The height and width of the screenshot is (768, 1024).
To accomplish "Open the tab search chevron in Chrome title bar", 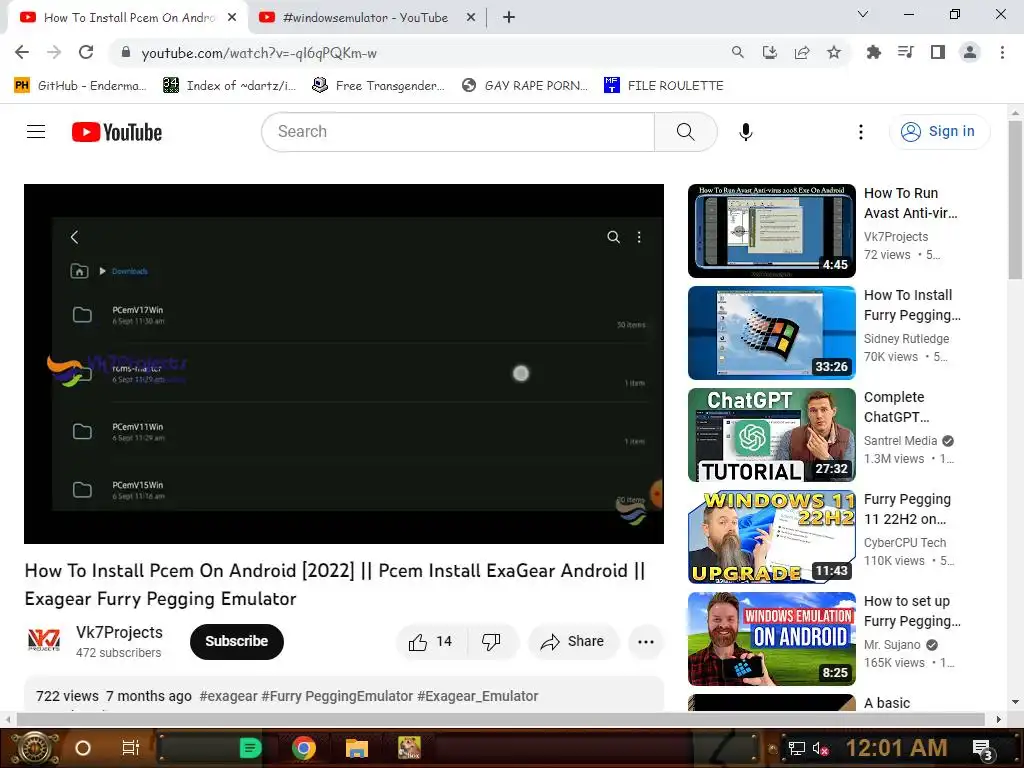I will (863, 14).
